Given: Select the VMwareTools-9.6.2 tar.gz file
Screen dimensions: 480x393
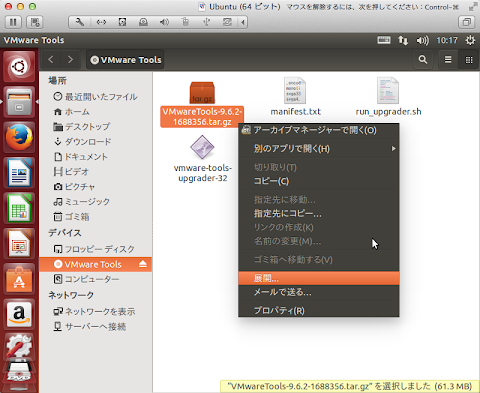Looking at the screenshot, I should coord(202,104).
